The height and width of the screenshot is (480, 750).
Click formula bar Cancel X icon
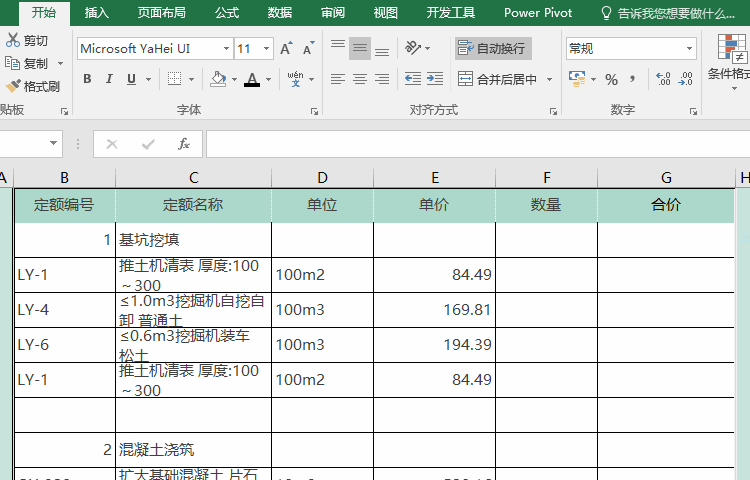click(x=112, y=144)
